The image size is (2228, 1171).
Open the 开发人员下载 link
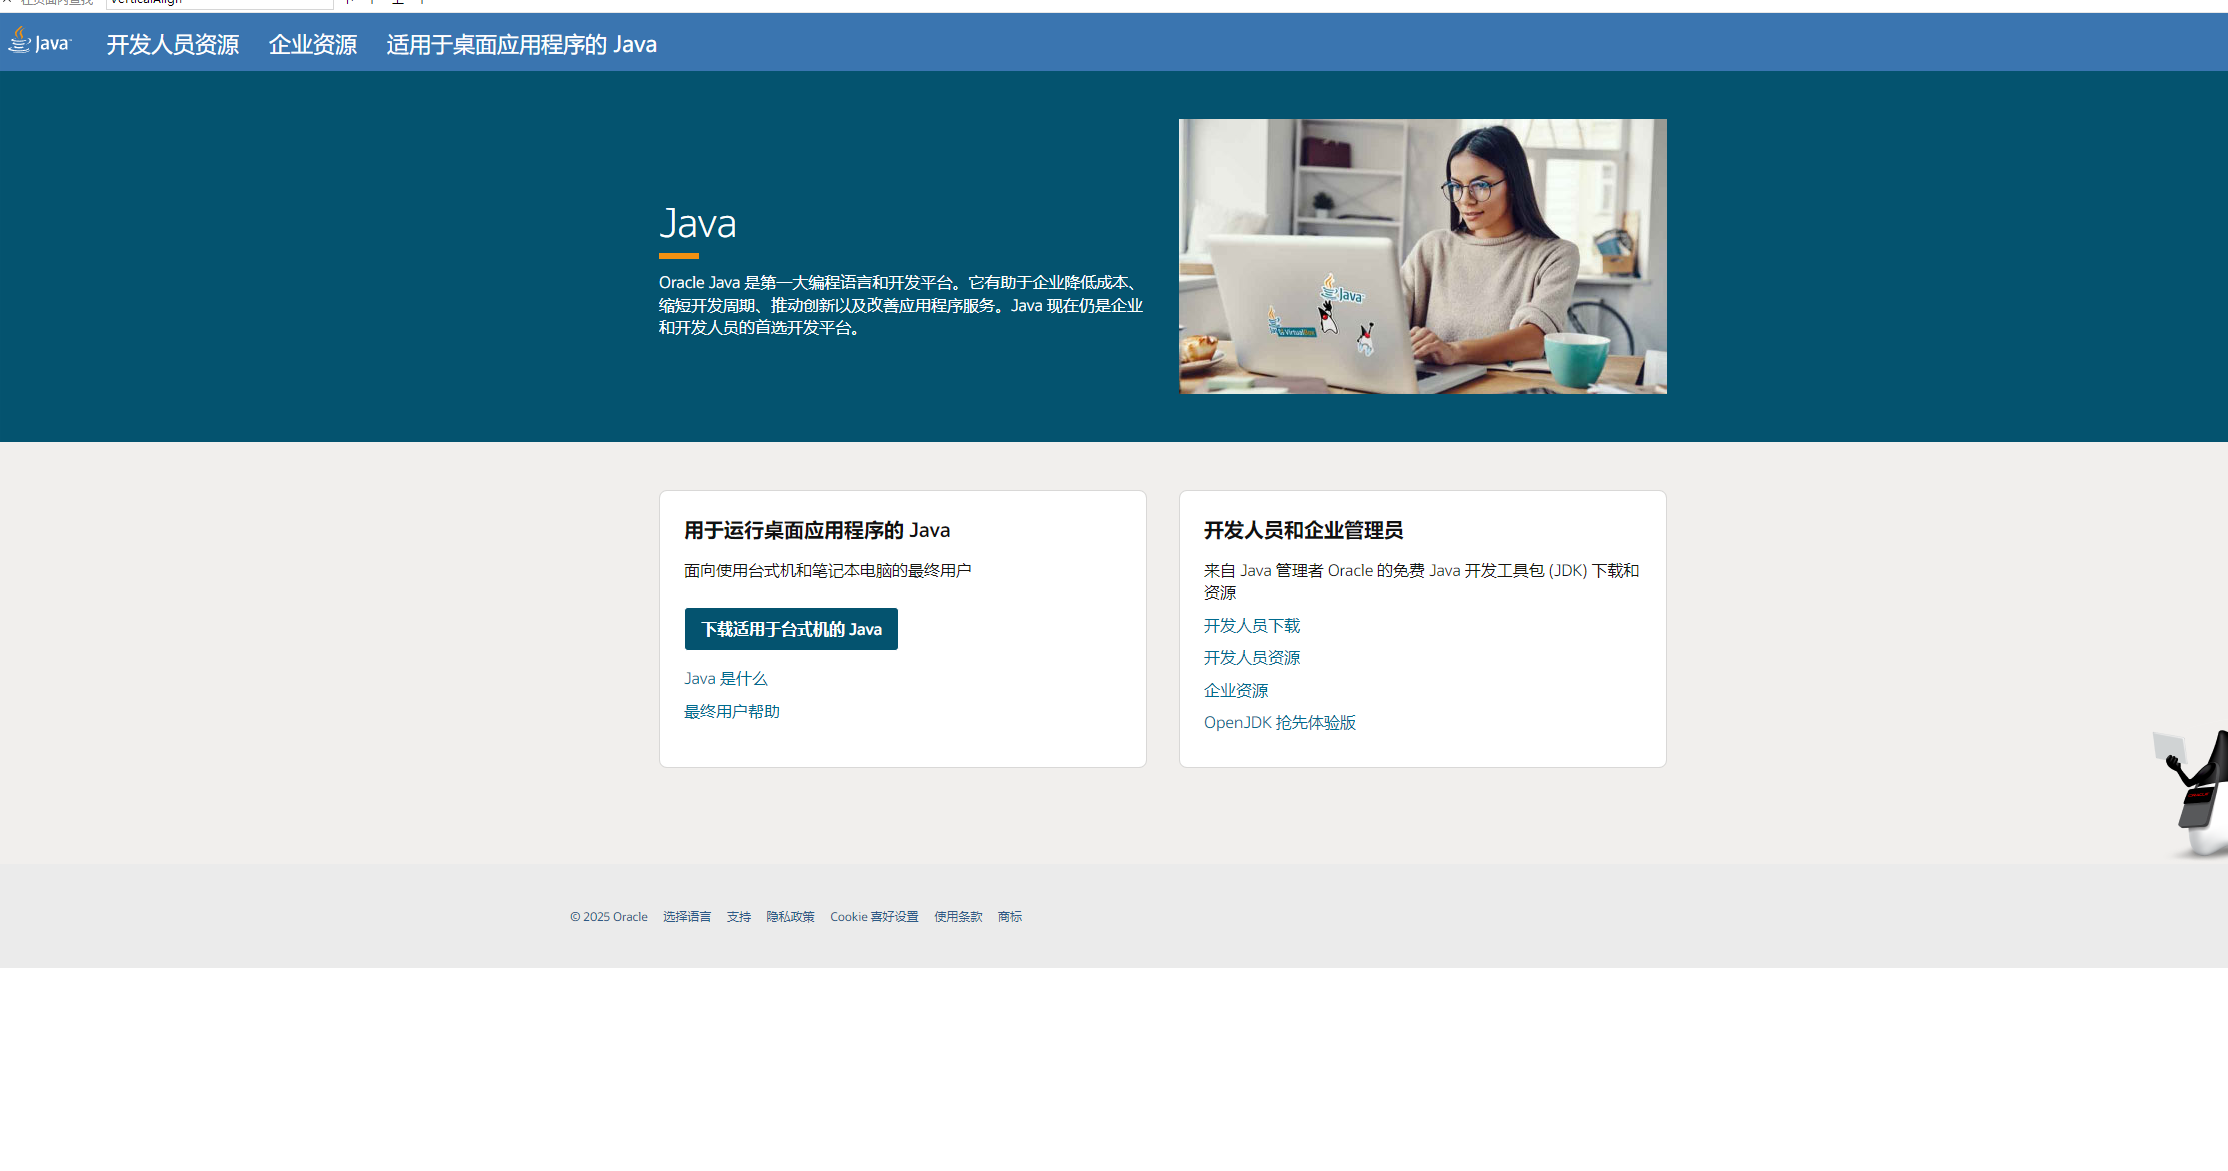coord(1252,625)
